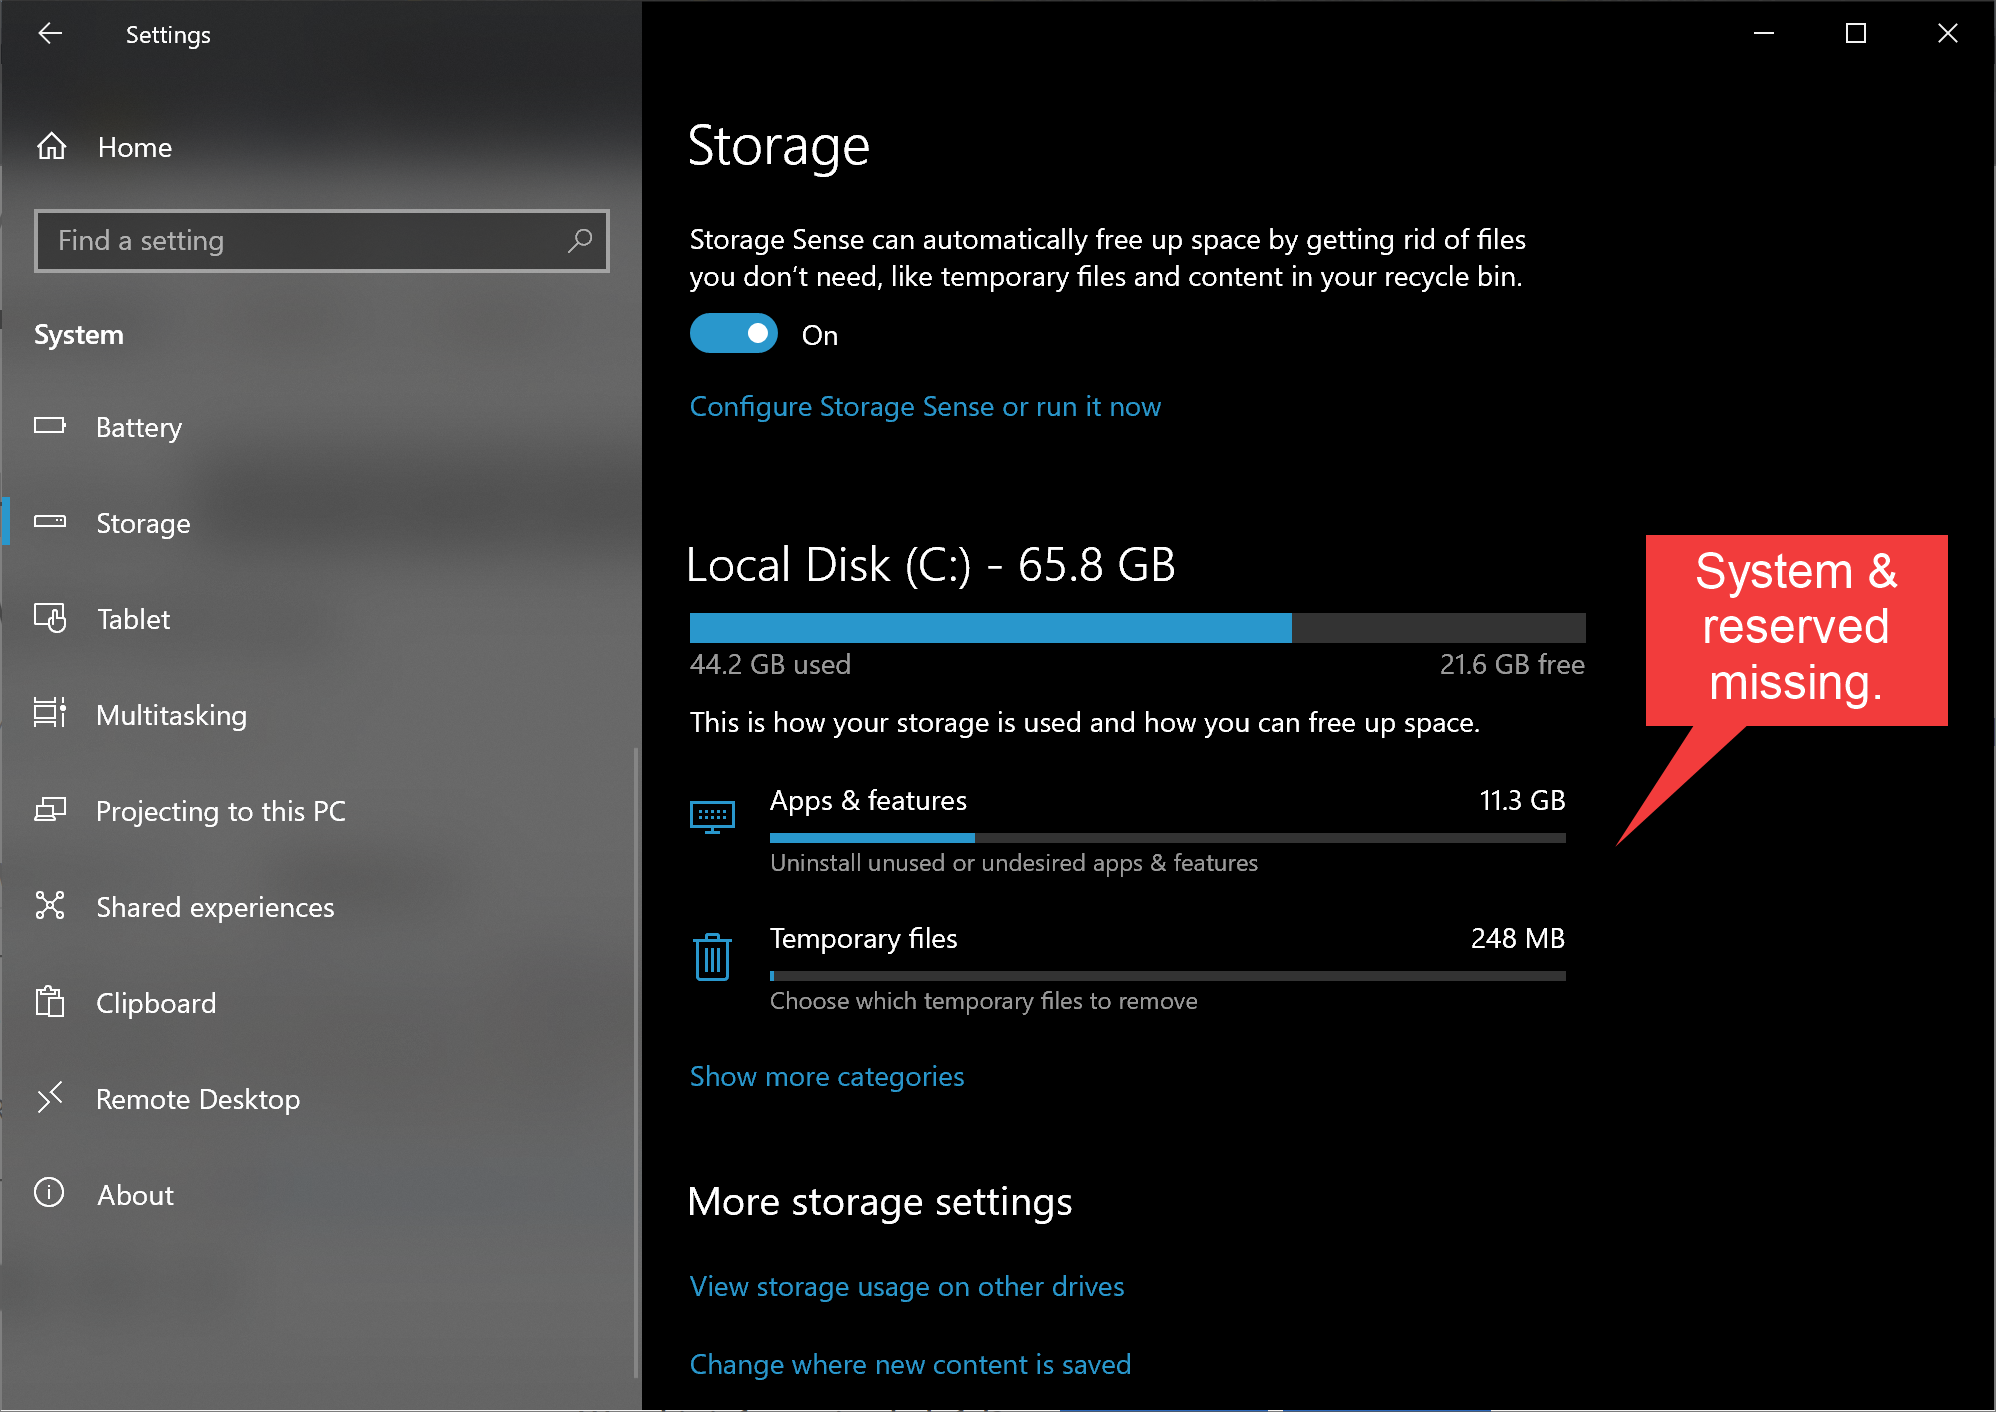
Task: Open View storage usage on other drives
Action: click(x=906, y=1286)
